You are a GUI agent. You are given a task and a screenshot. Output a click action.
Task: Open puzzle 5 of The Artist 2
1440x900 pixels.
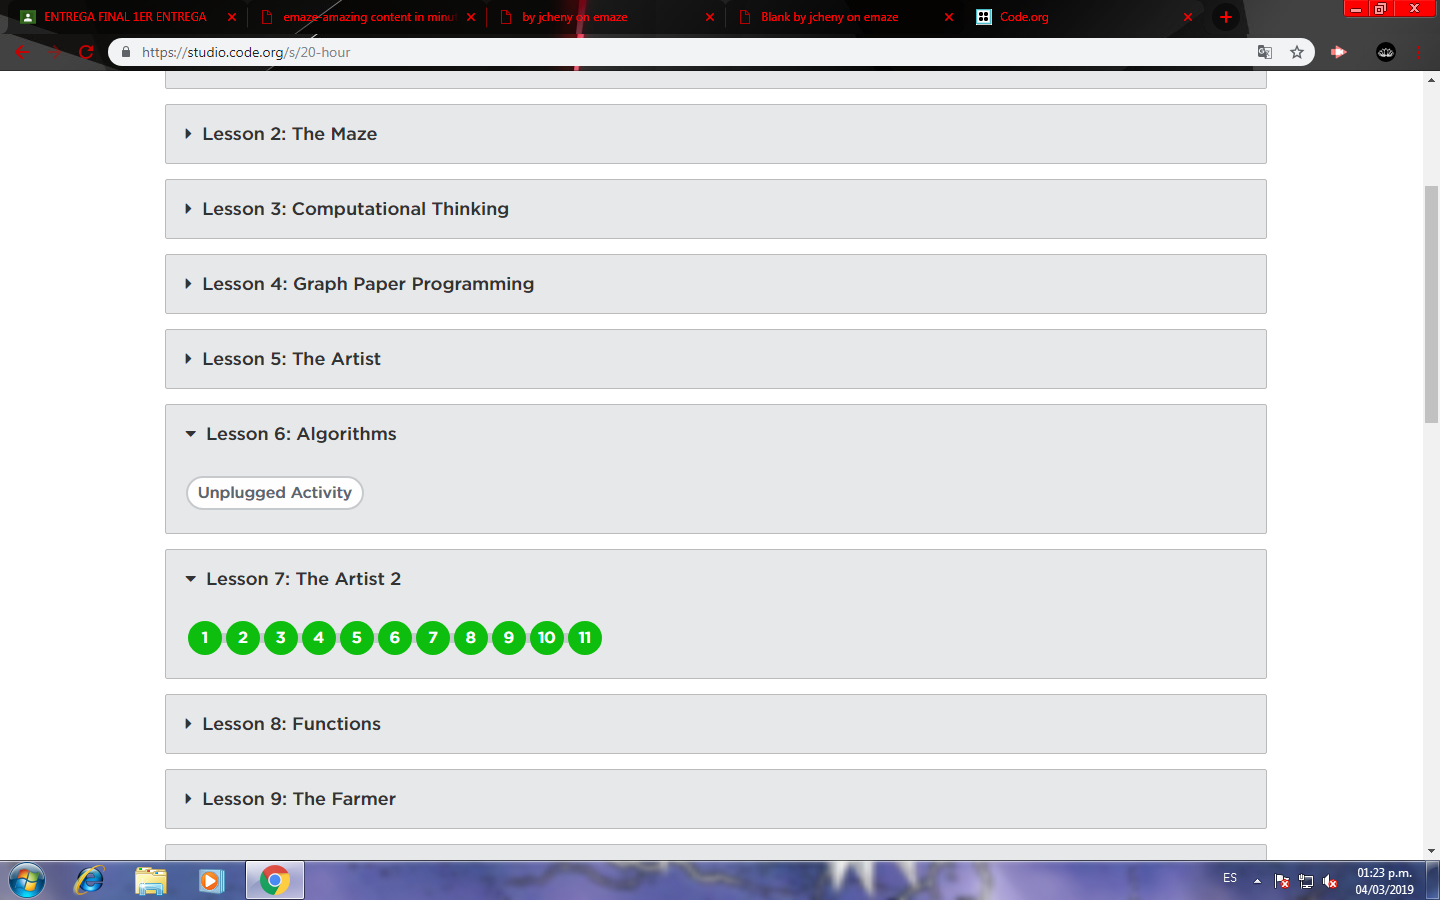pos(357,638)
